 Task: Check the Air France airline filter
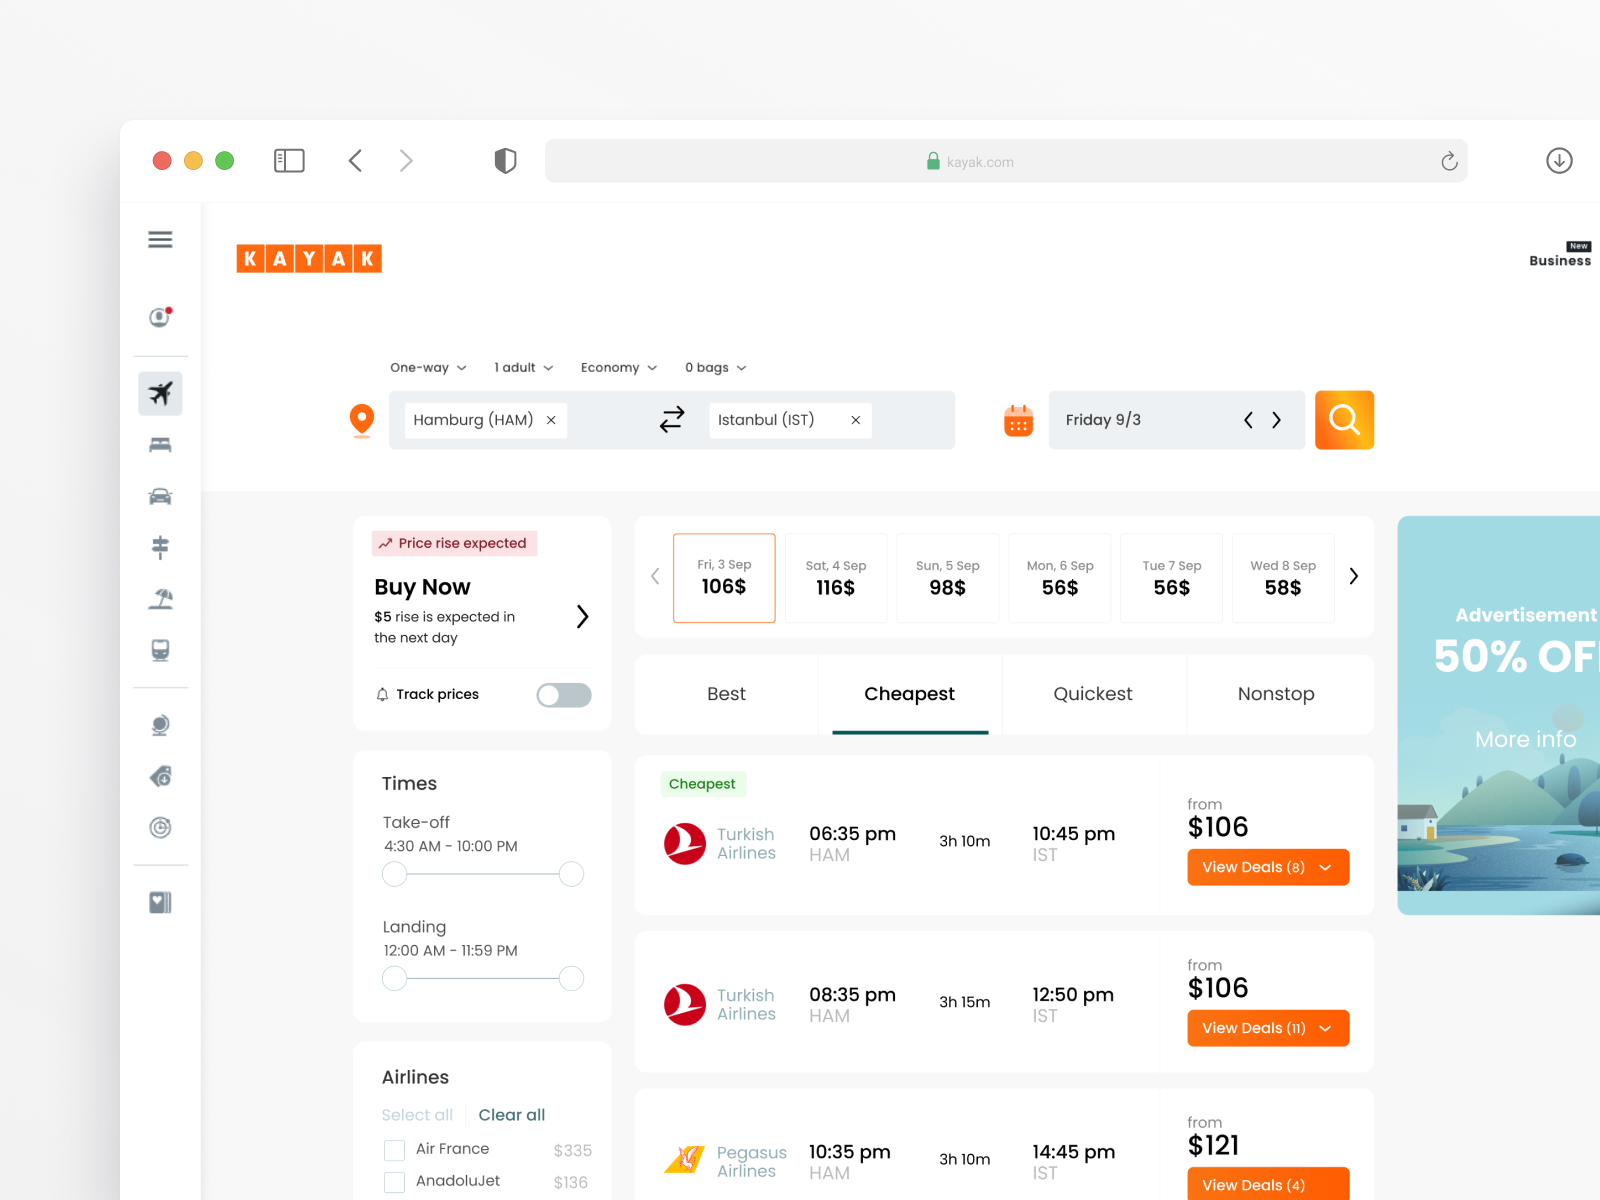(395, 1150)
